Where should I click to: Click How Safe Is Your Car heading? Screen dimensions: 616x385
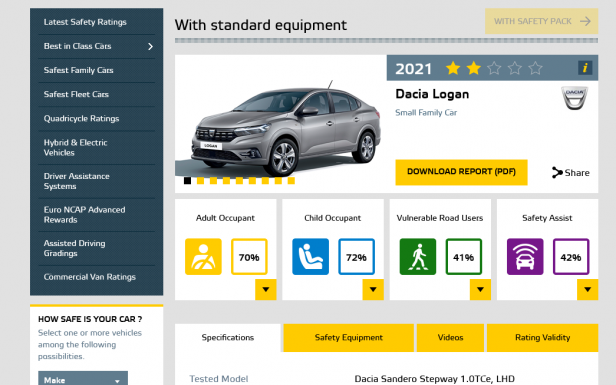pos(90,319)
